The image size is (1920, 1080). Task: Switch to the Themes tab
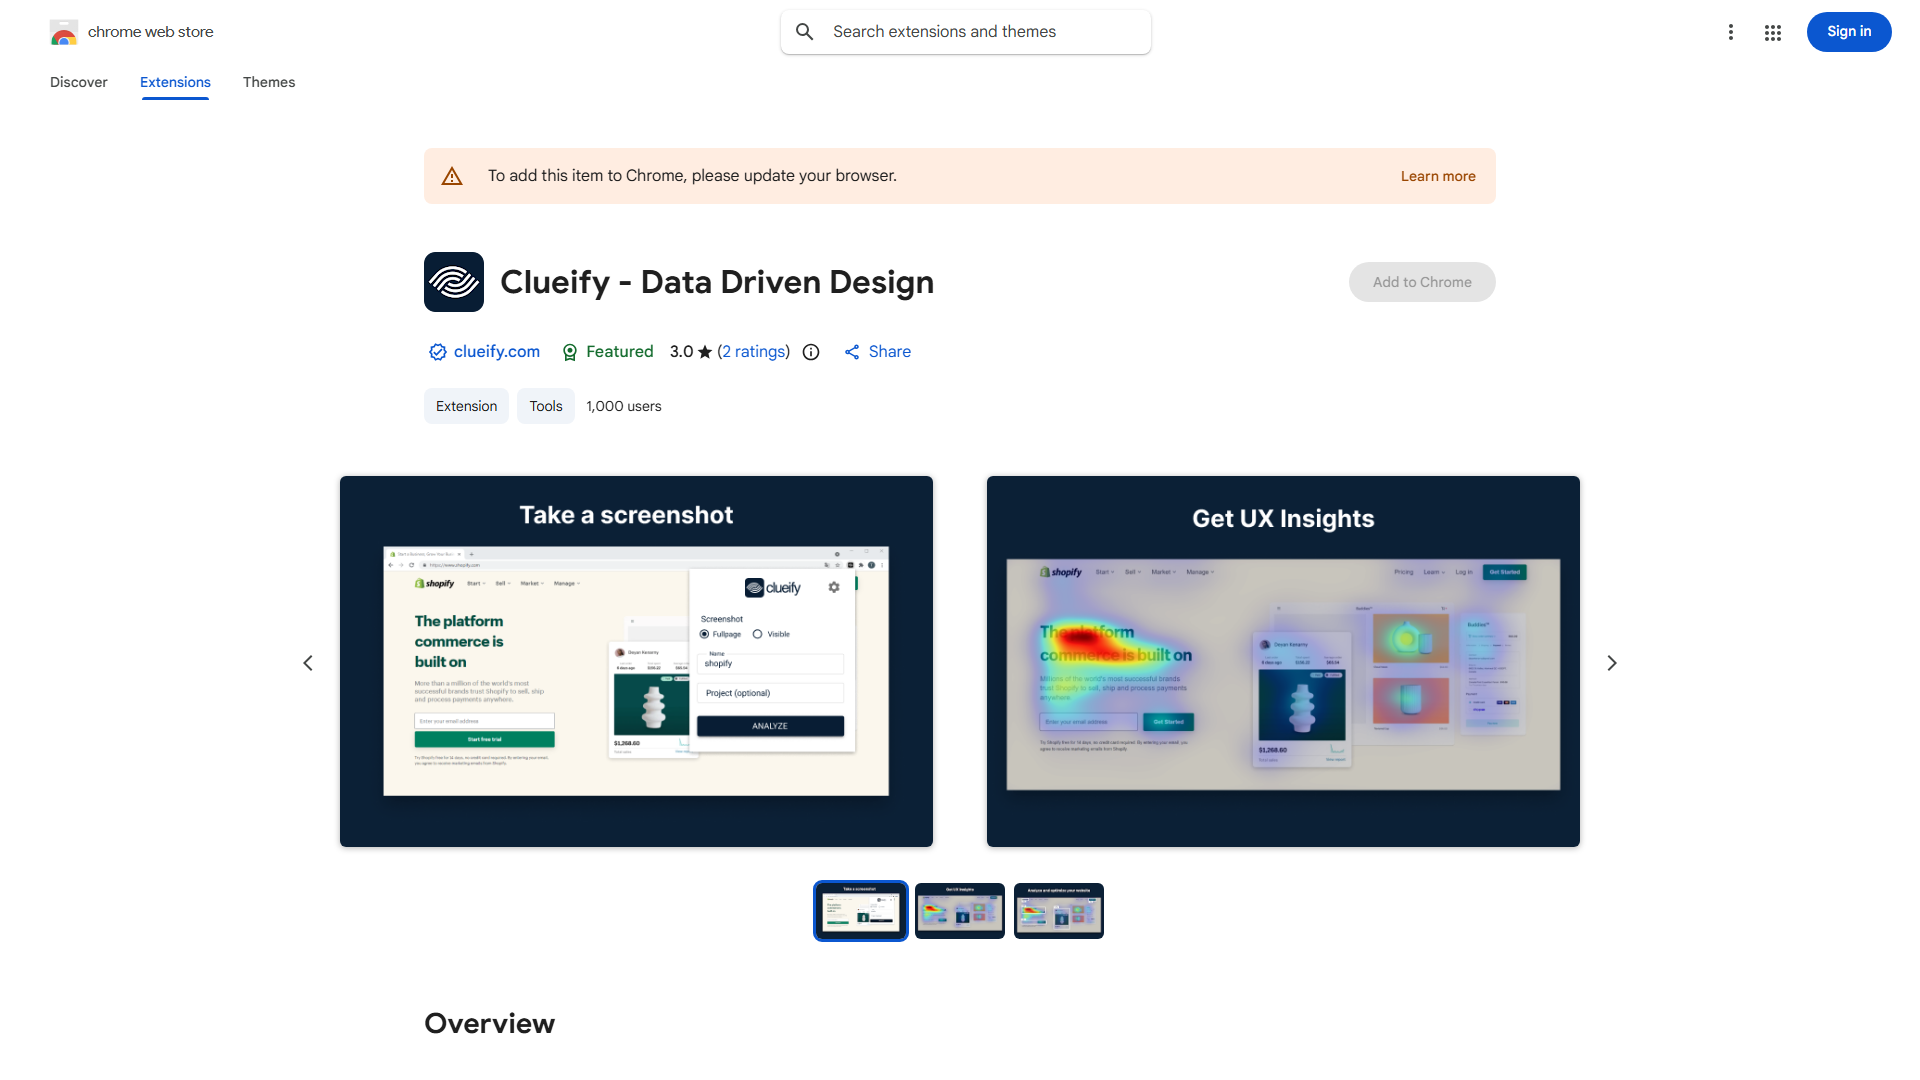click(268, 82)
